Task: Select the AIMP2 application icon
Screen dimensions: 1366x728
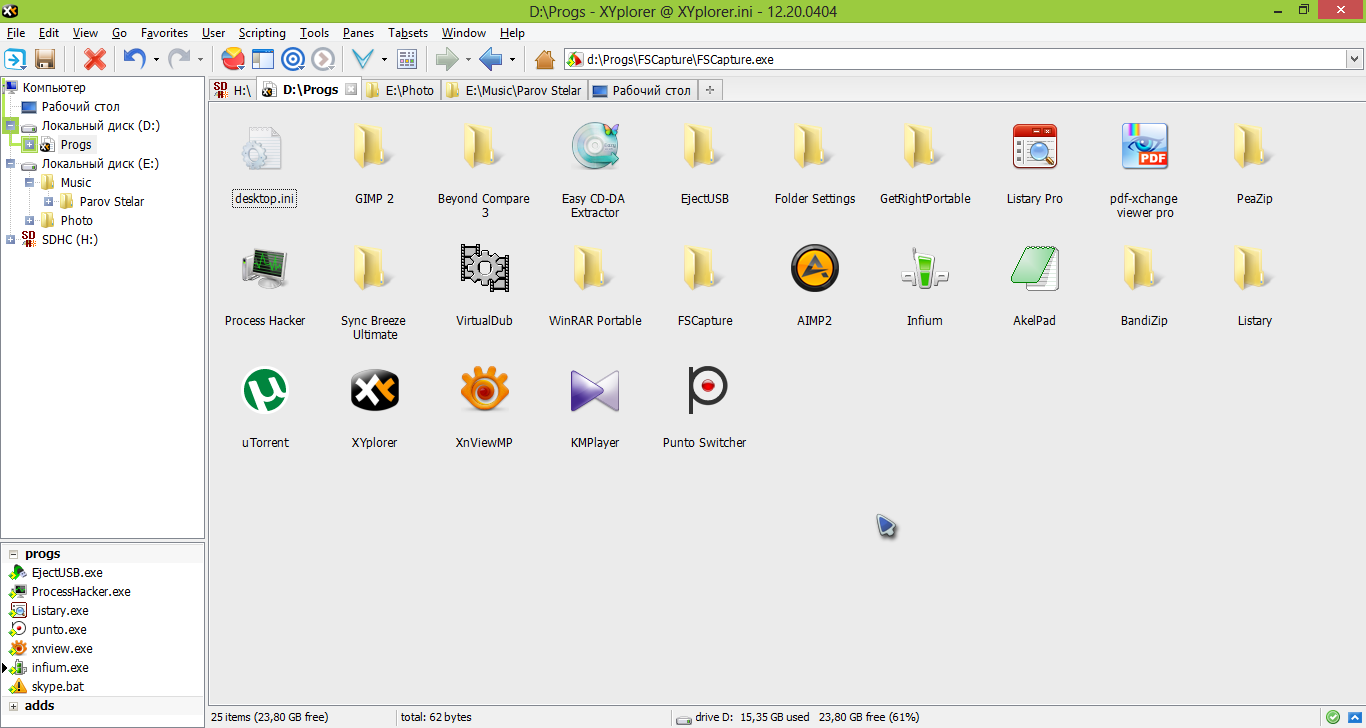Action: 815,268
